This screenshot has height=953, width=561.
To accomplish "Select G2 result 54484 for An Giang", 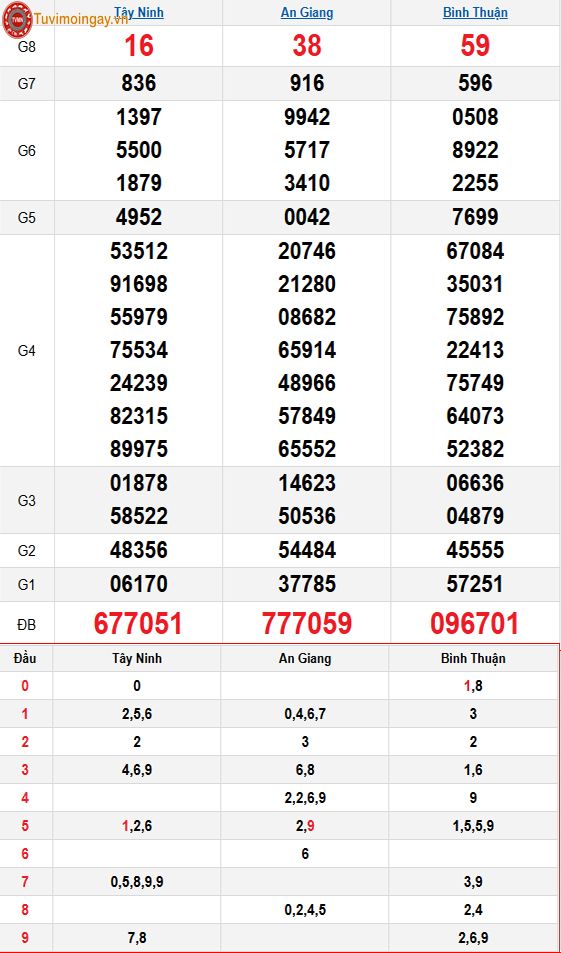I will pyautogui.click(x=307, y=550).
